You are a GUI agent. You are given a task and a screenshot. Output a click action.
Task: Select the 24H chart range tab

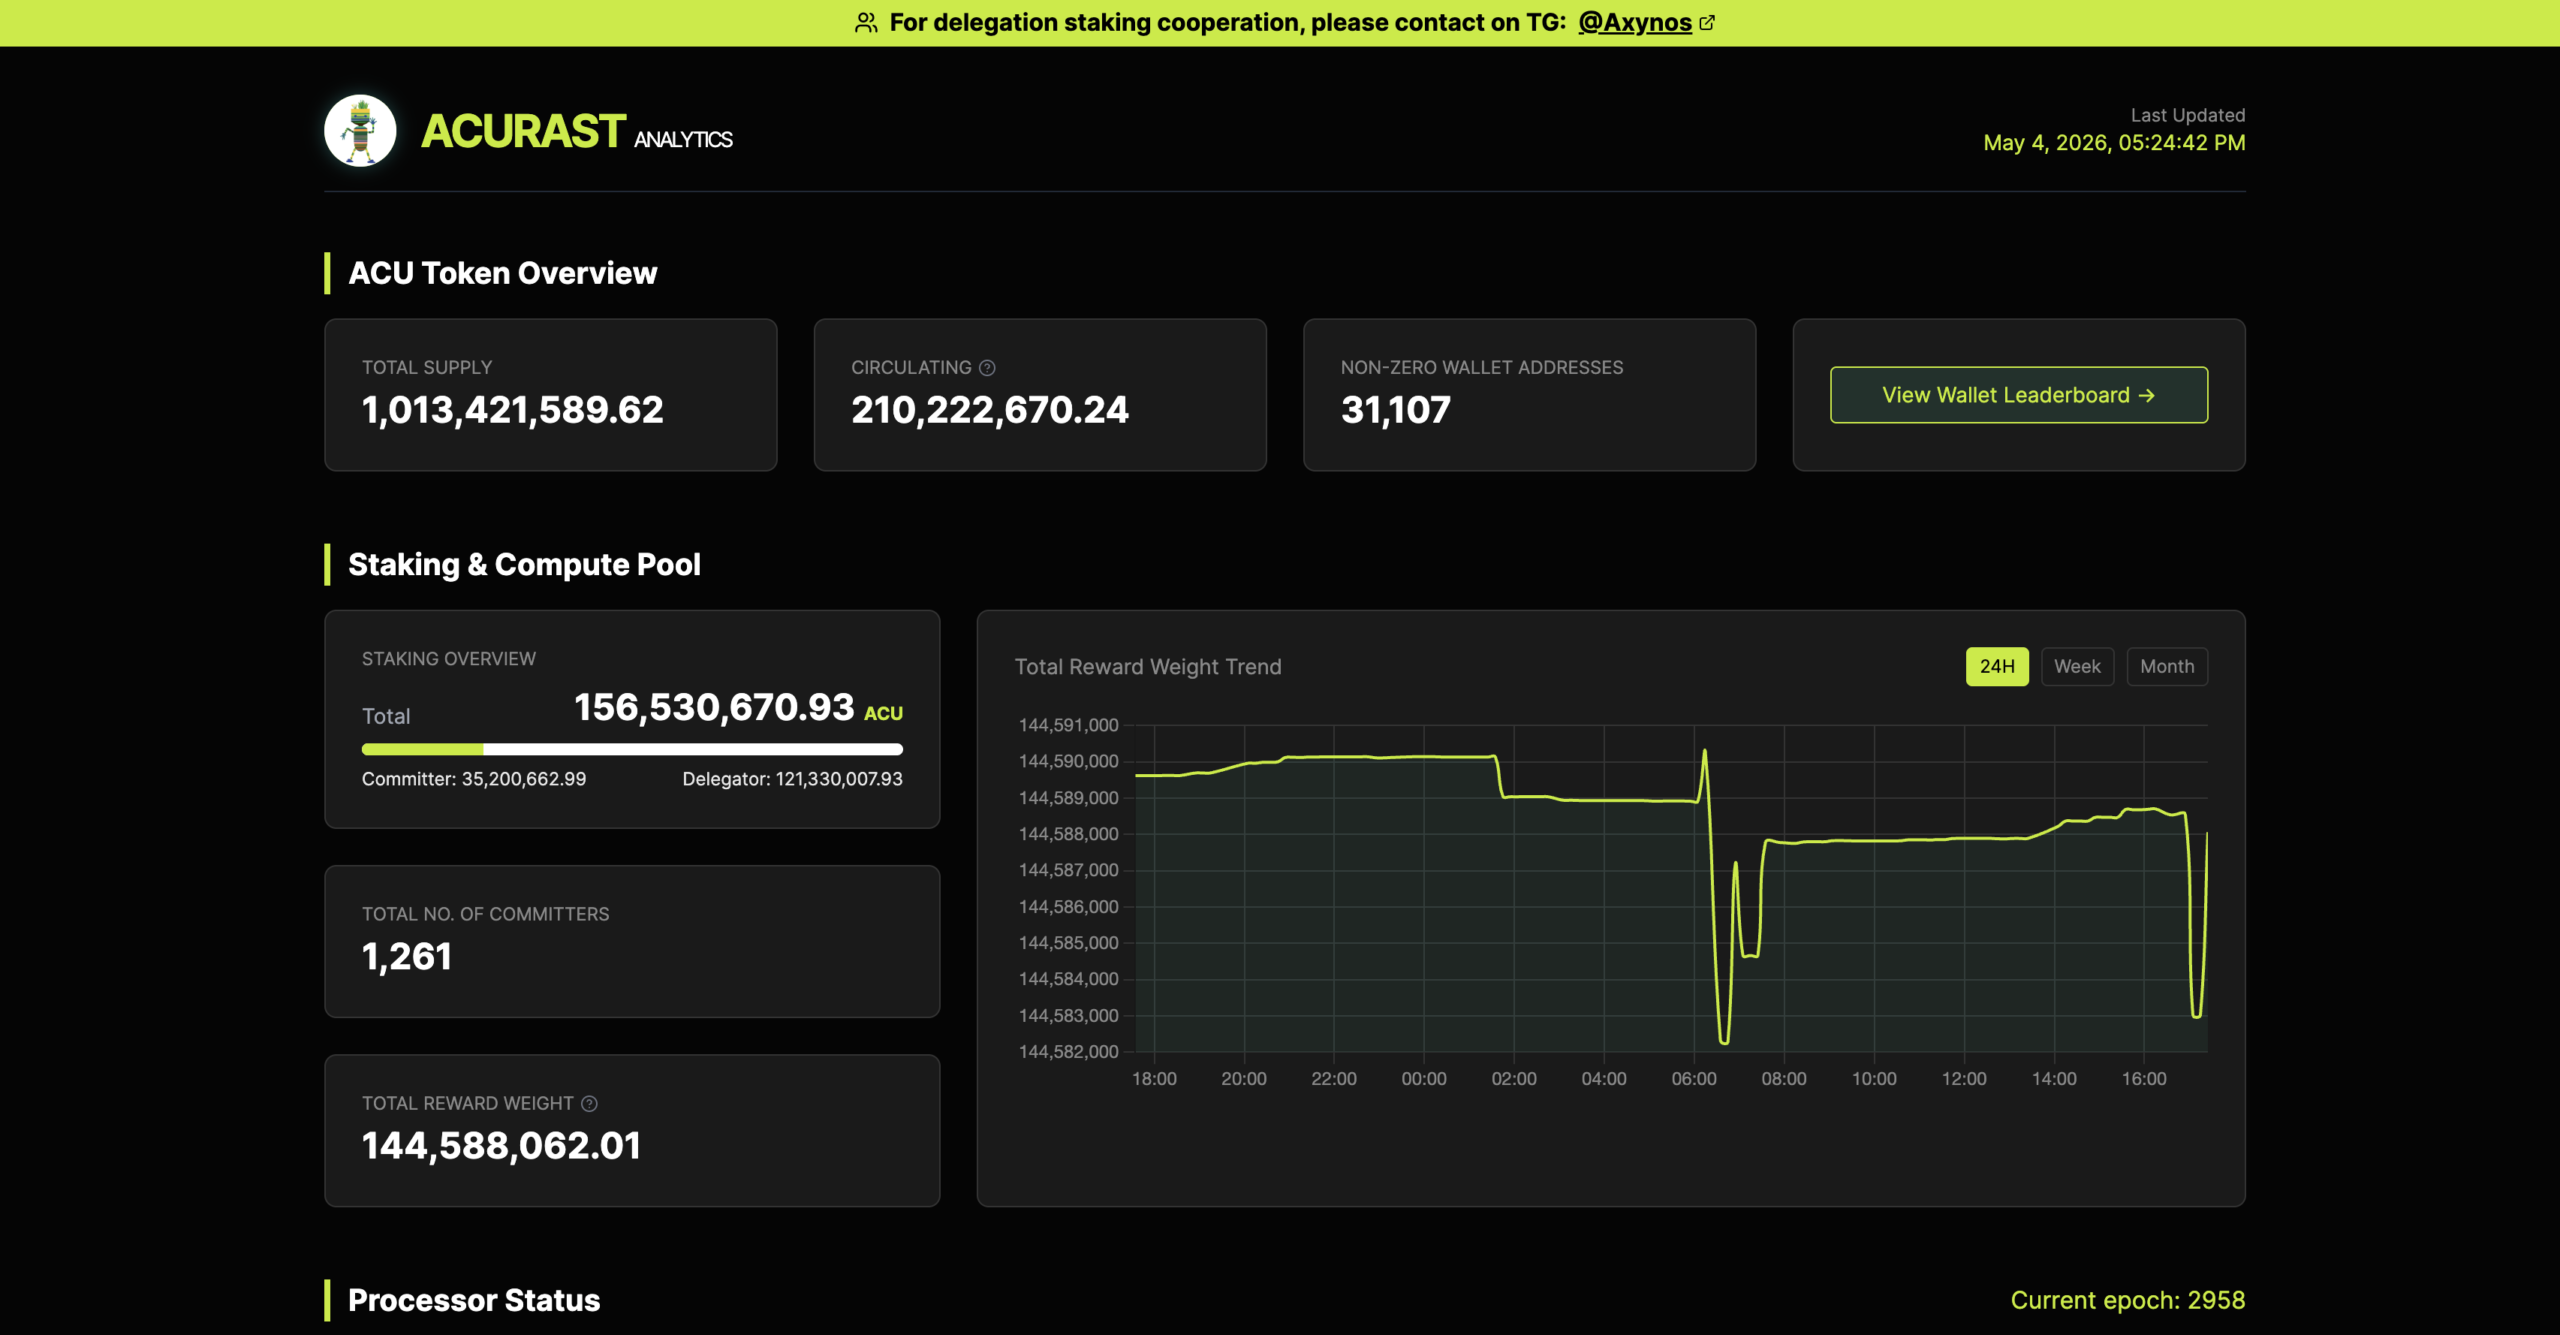1997,667
